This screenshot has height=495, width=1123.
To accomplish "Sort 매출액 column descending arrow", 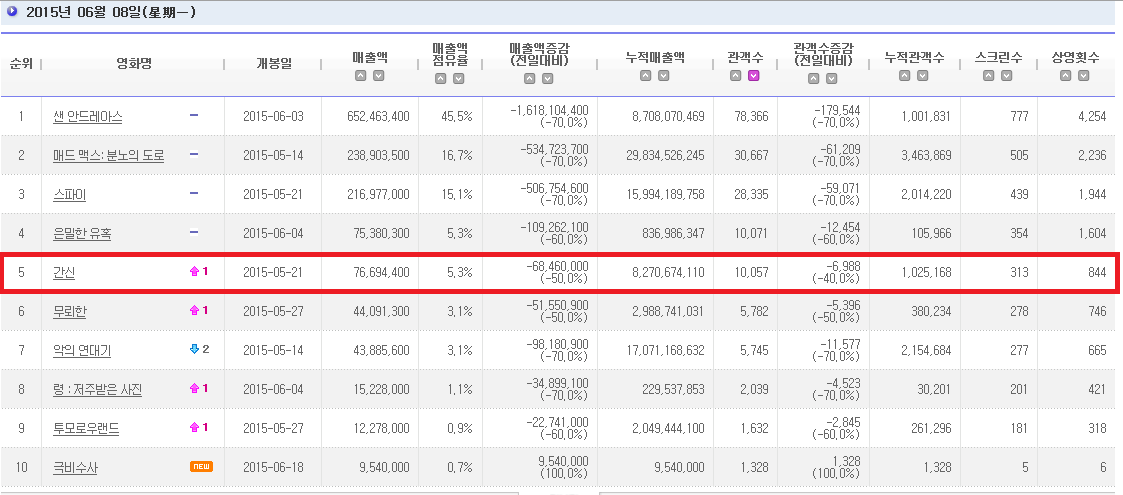I will tap(378, 76).
